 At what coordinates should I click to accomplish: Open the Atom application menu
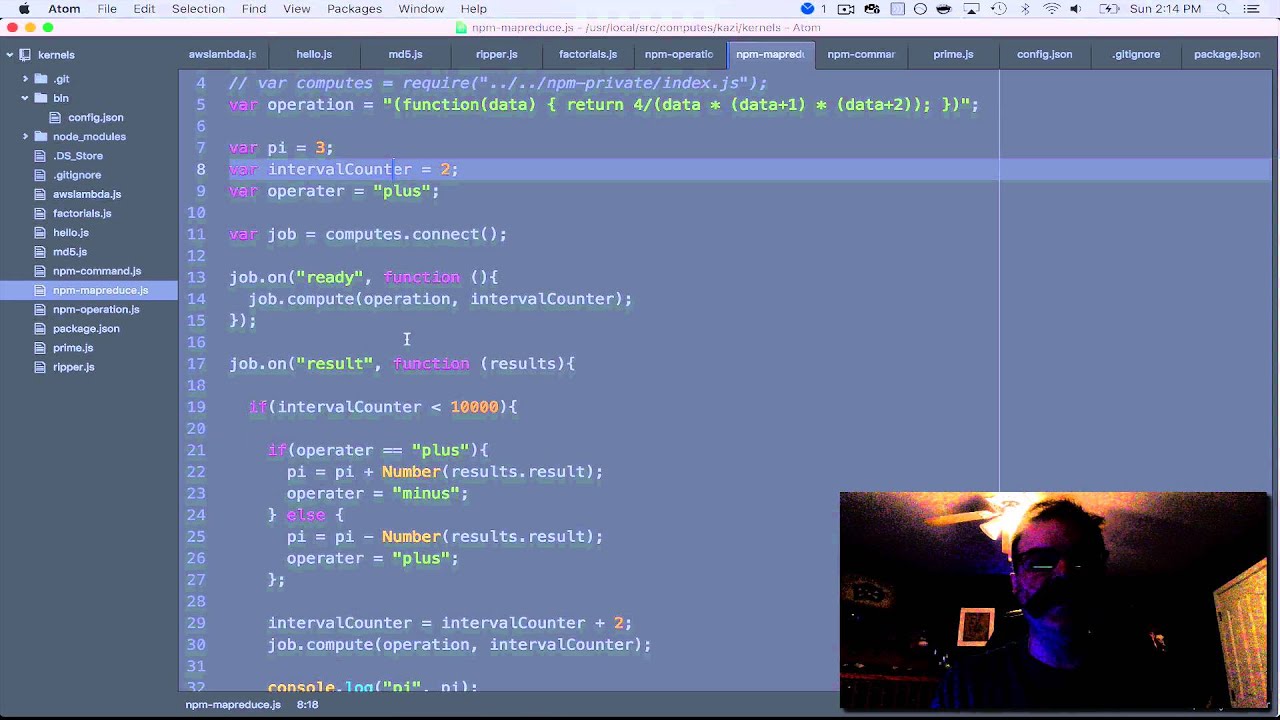(x=65, y=9)
